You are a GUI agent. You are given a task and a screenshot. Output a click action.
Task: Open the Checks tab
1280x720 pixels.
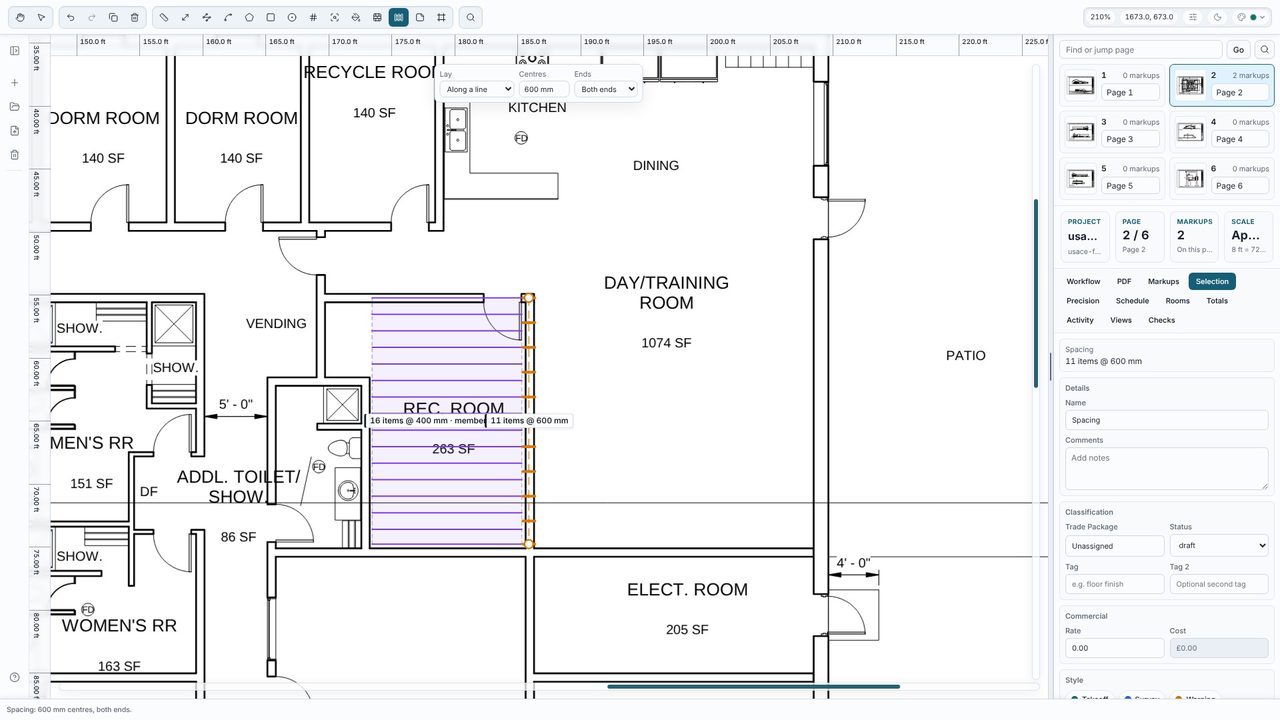(1161, 320)
